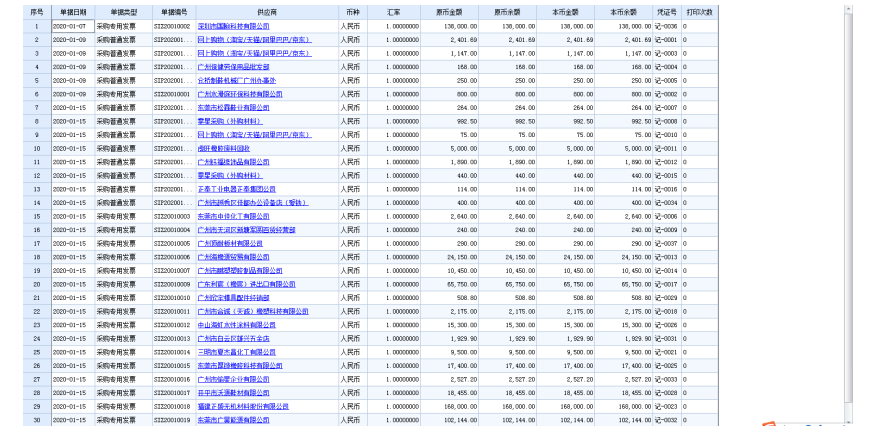Click the 本币余额 column header
889x435 pixels.
point(624,12)
